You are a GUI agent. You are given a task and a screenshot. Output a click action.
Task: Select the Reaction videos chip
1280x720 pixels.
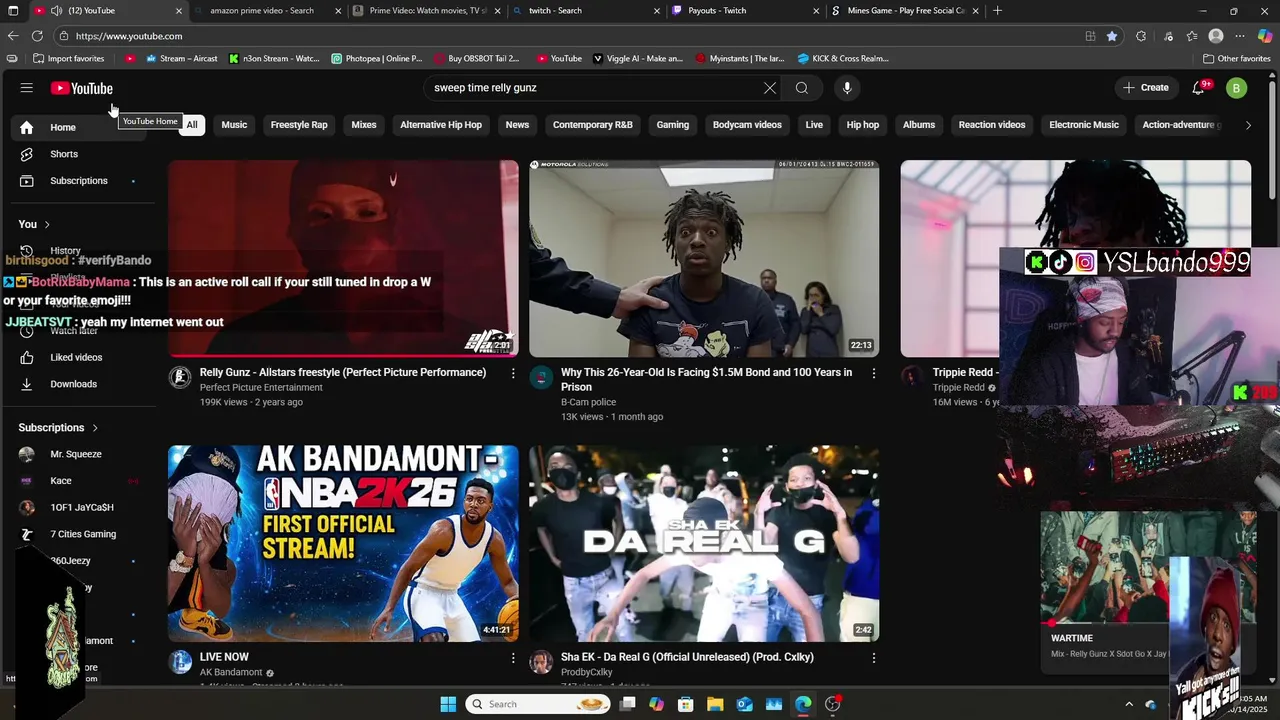[x=992, y=125]
